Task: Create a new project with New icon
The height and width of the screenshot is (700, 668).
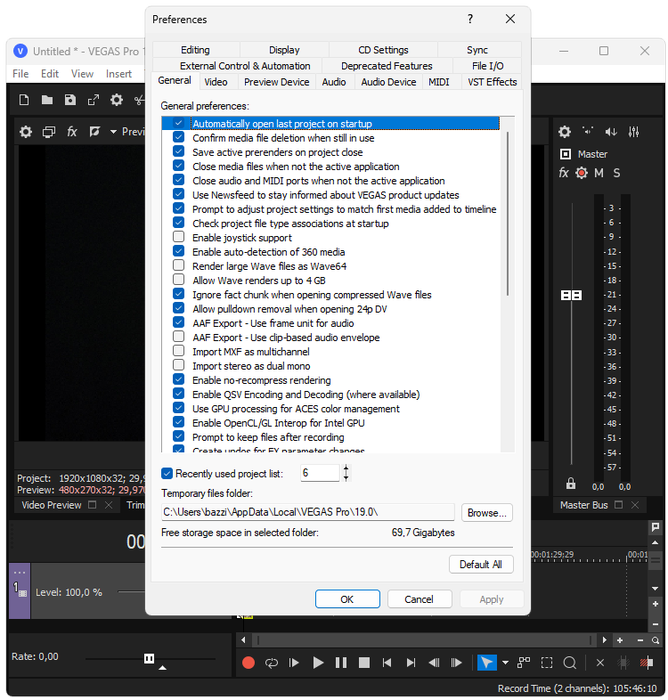Action: pos(24,100)
